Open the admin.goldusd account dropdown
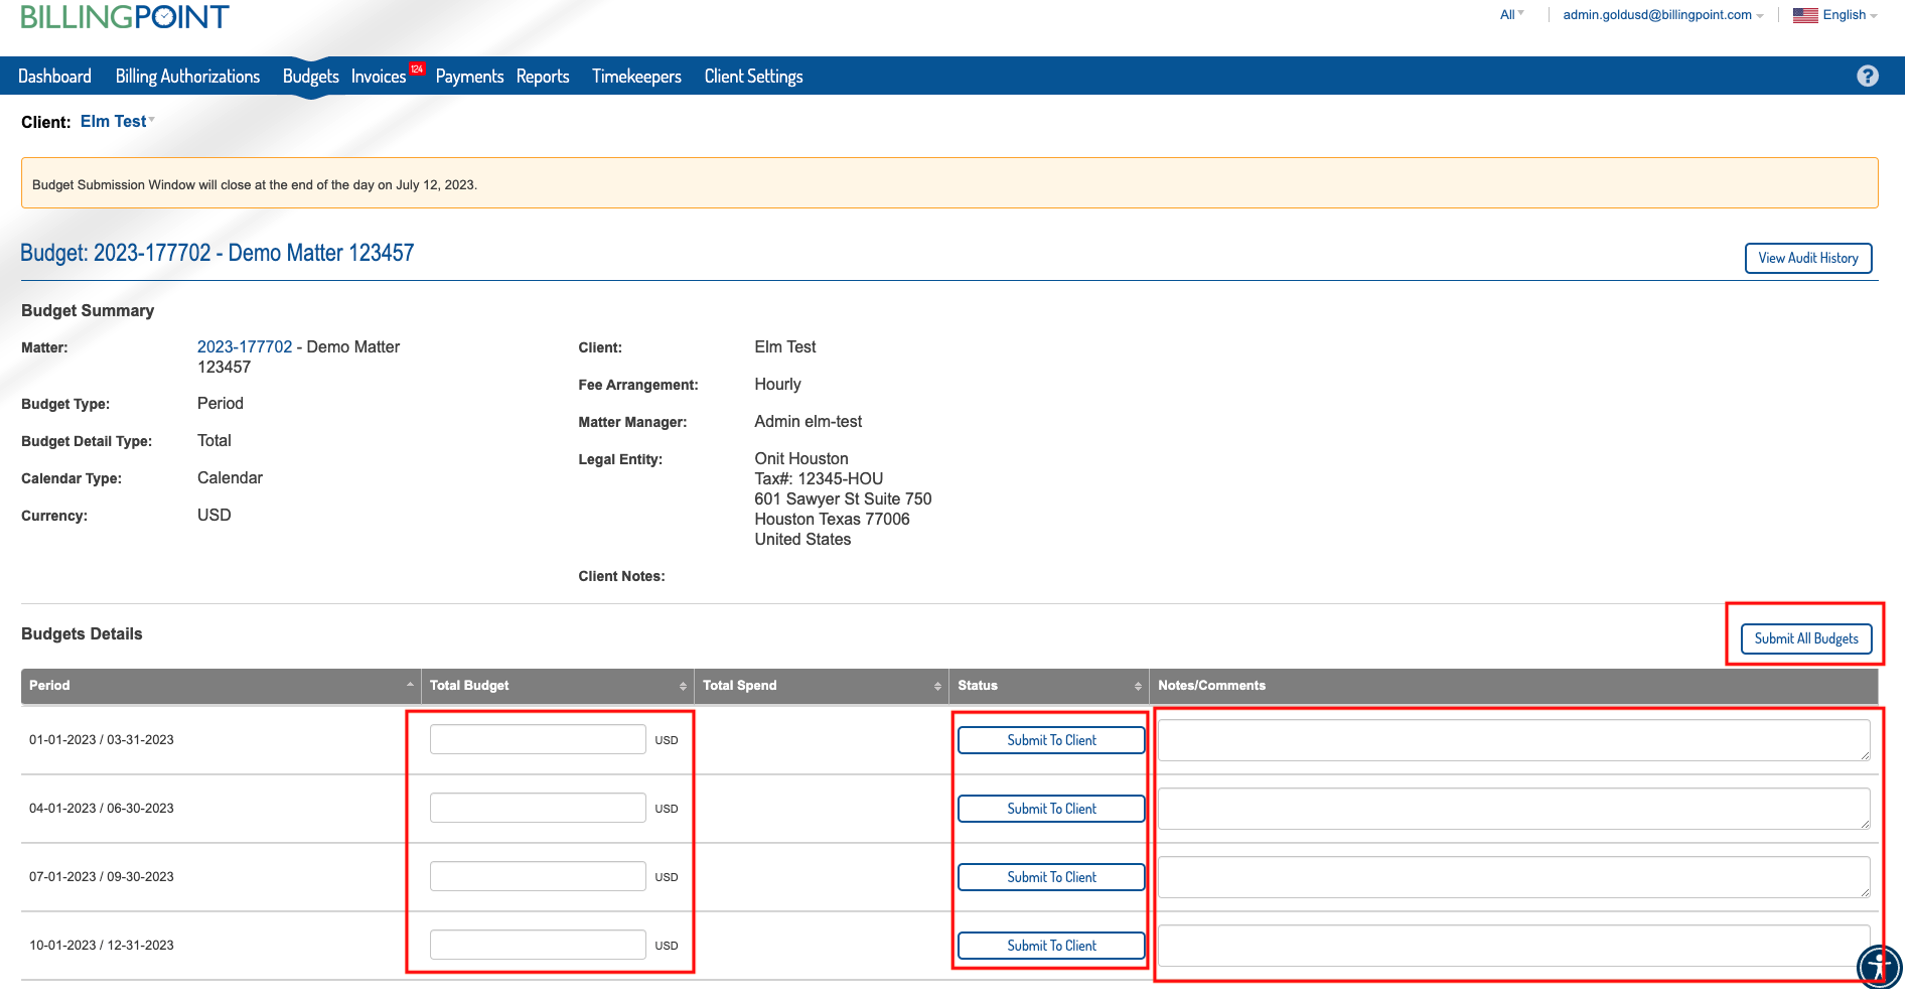 tap(1663, 15)
